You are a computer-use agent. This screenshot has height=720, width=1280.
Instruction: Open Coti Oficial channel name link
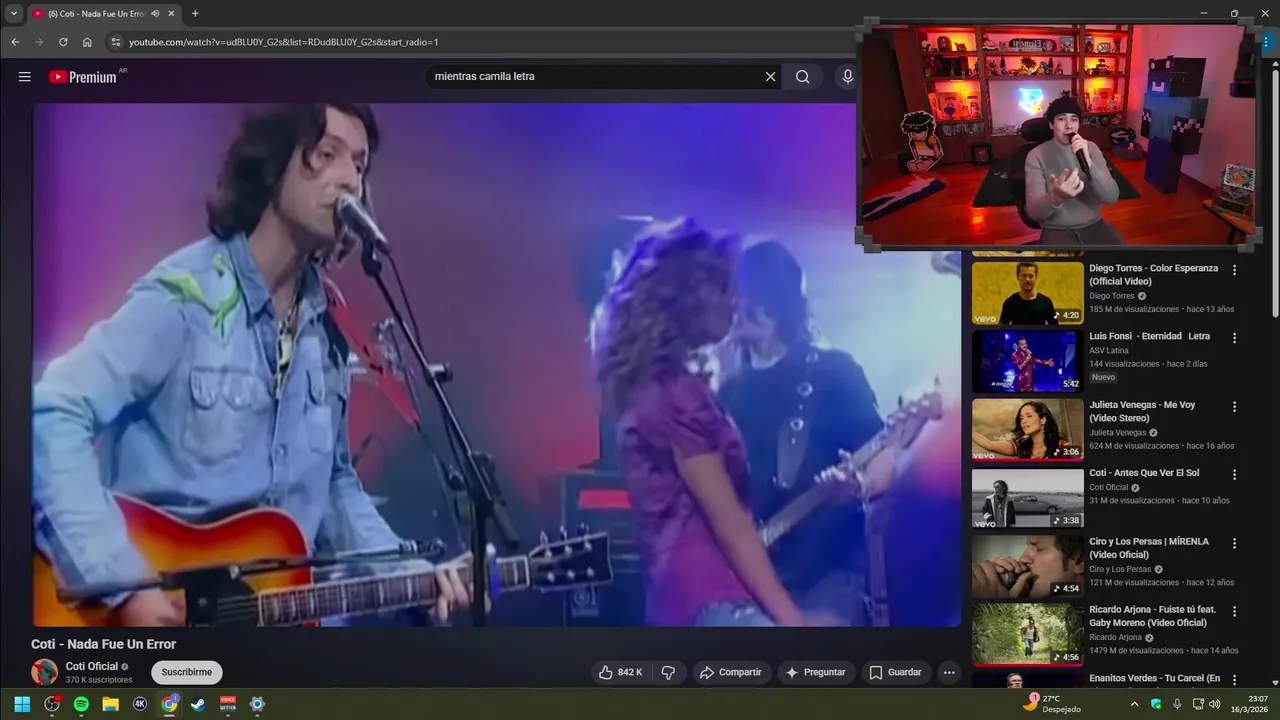92,666
